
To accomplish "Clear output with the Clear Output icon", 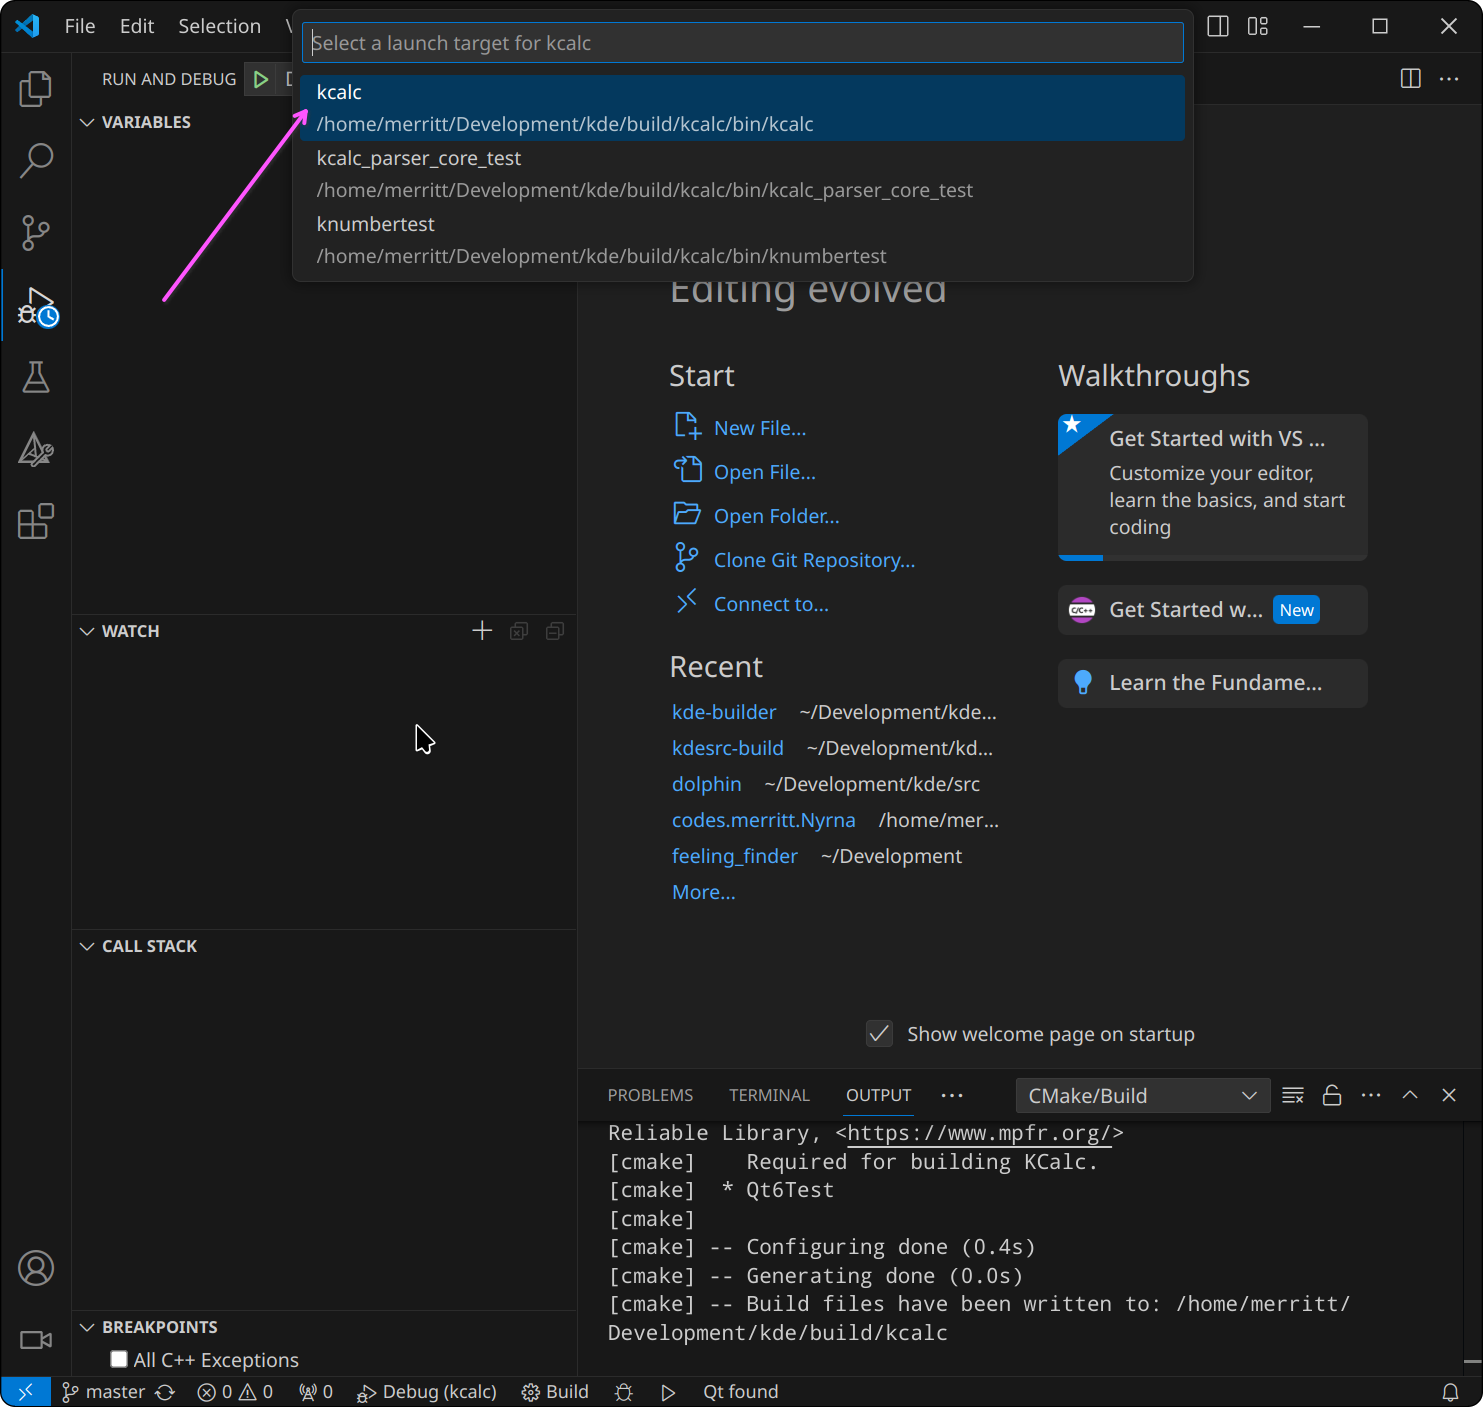I will tap(1293, 1095).
